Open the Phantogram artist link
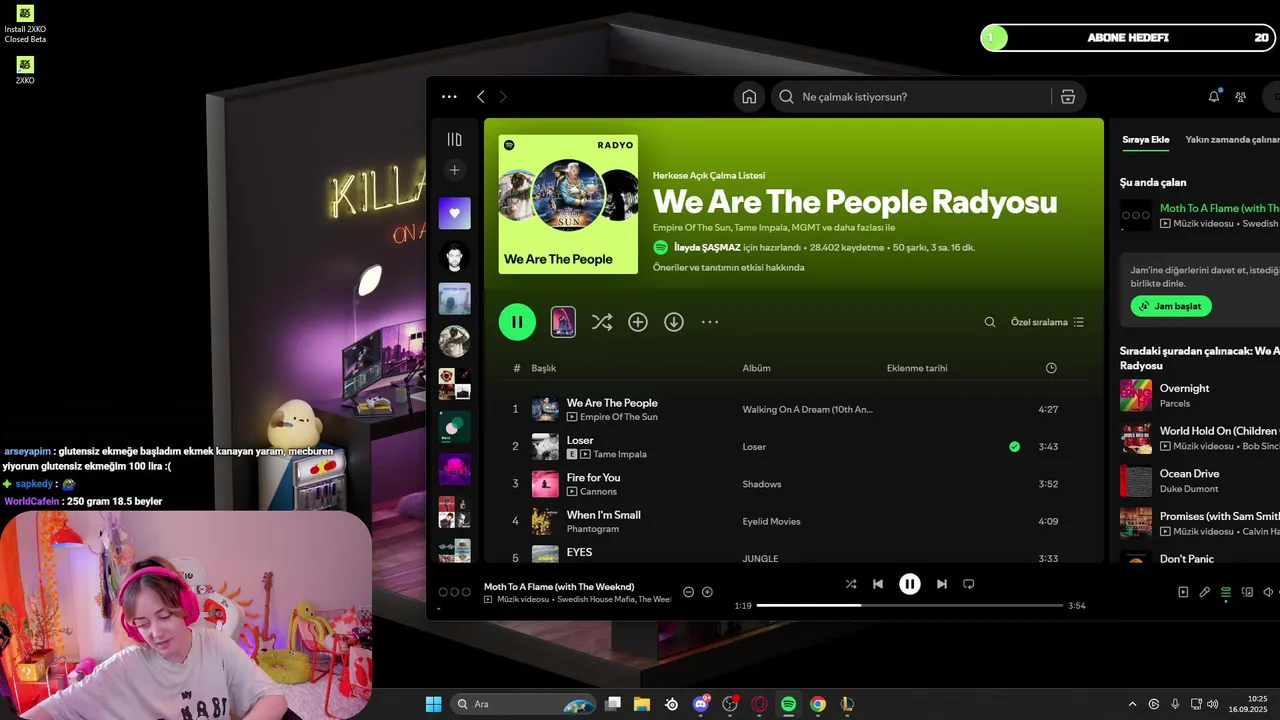The image size is (1280, 720). [592, 529]
